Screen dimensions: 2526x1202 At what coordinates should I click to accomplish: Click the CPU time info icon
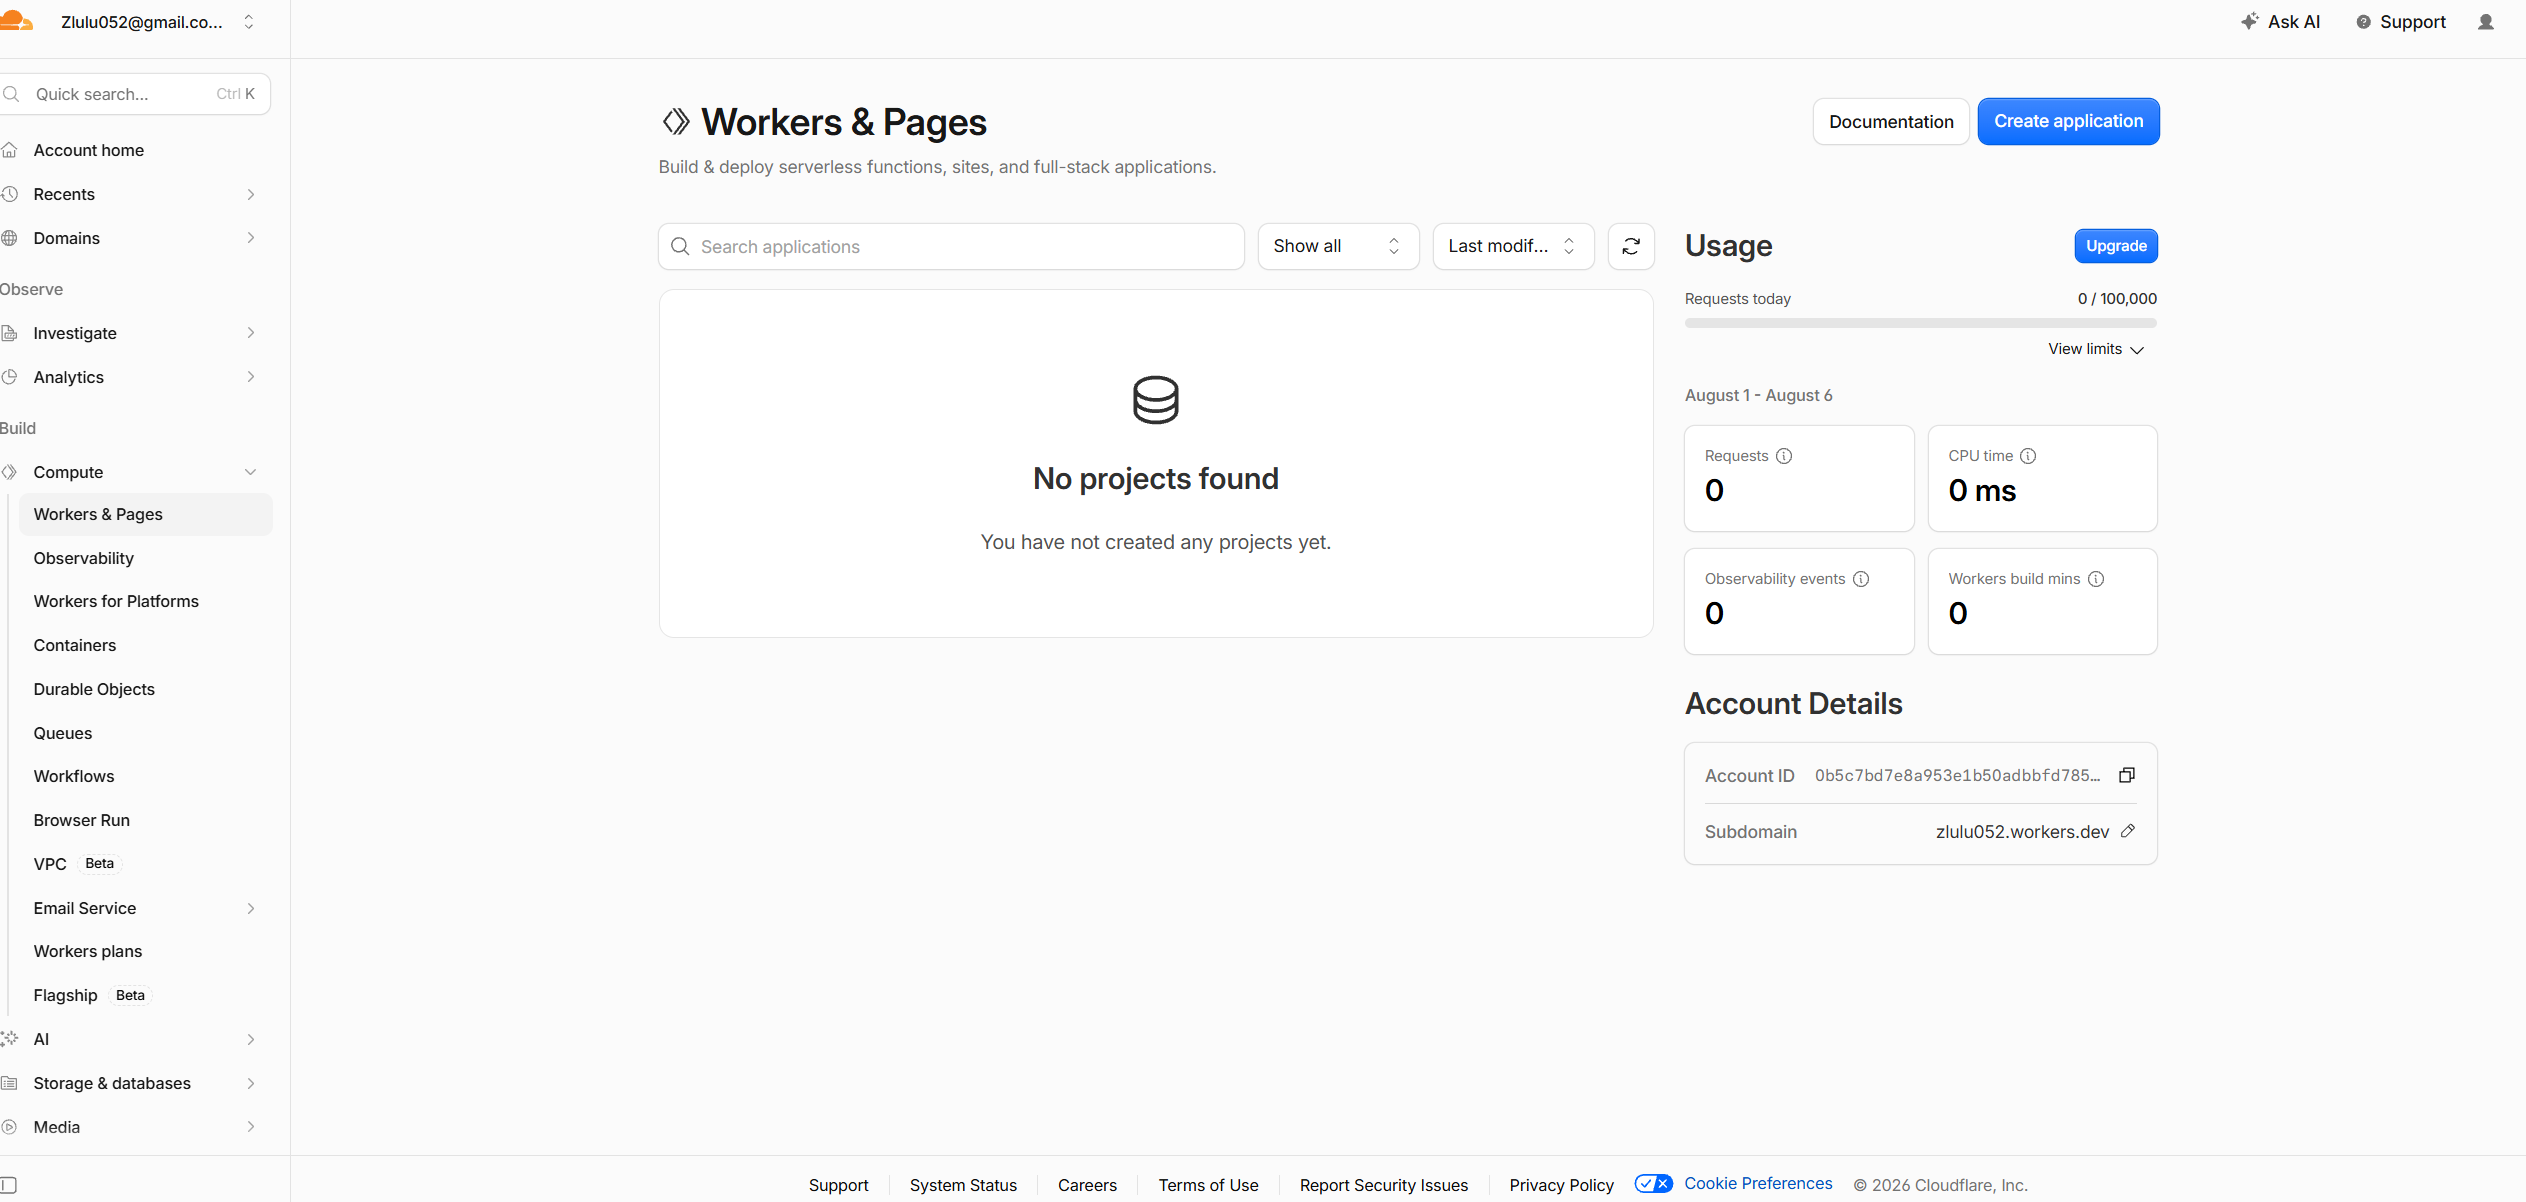(2027, 456)
